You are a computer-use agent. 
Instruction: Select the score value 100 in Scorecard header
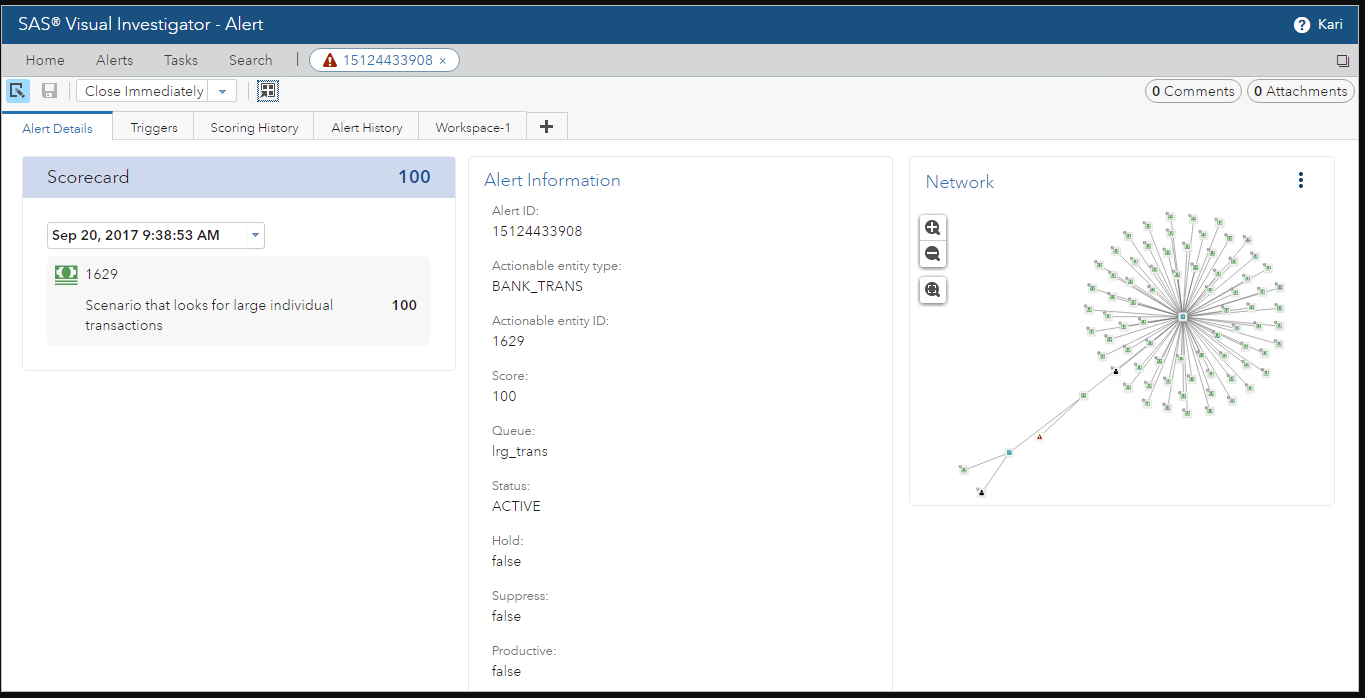click(413, 176)
